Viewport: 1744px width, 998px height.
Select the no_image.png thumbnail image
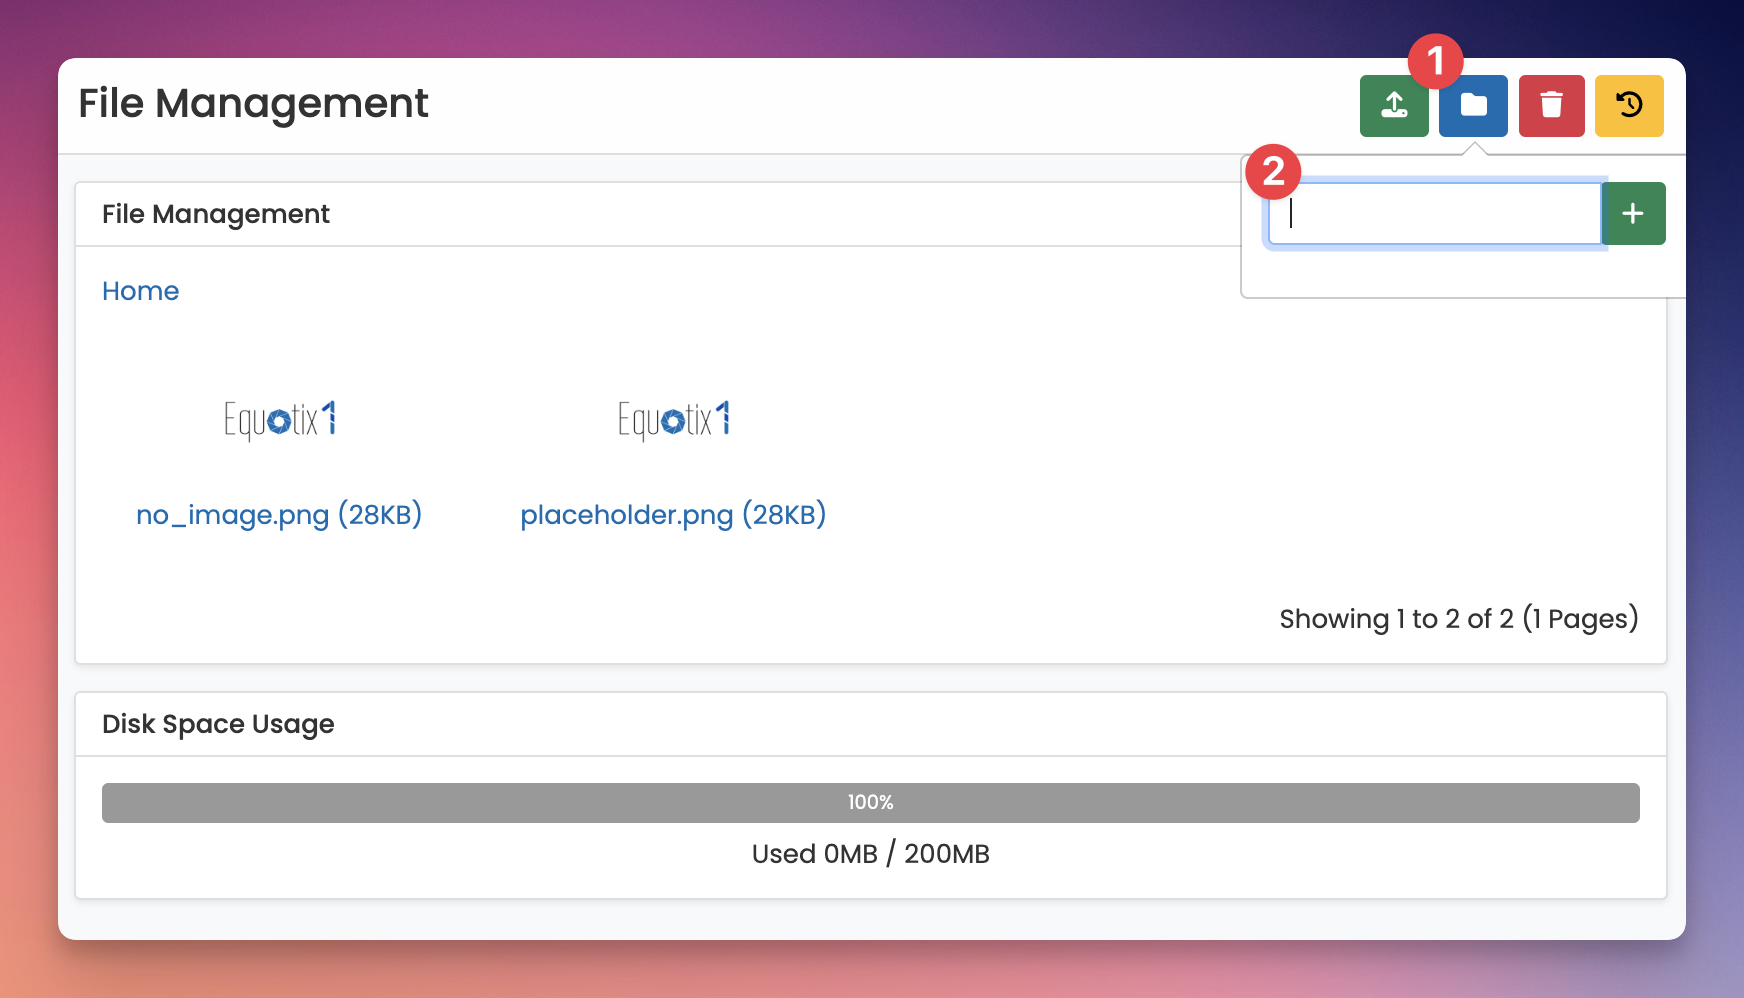click(279, 419)
